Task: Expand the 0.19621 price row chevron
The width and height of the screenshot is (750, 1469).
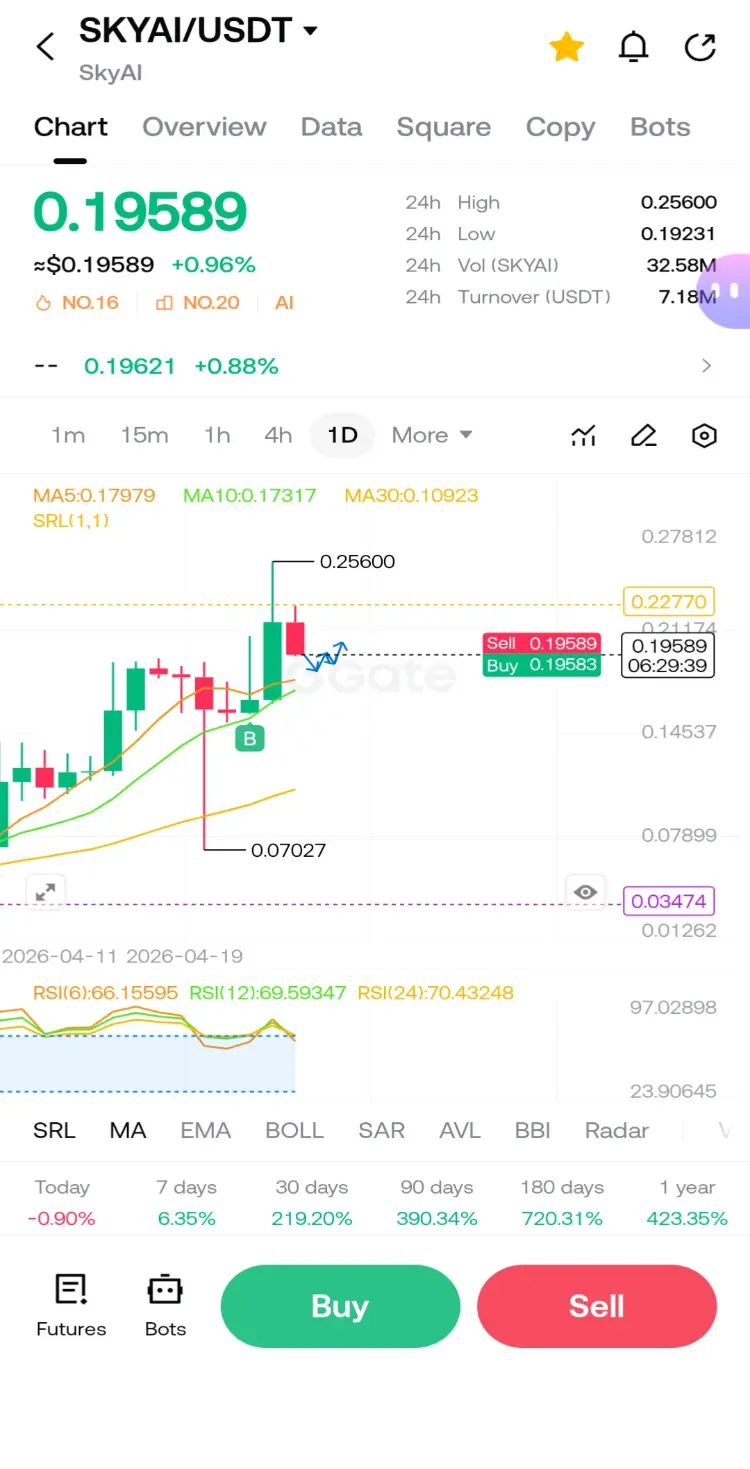Action: 707,366
